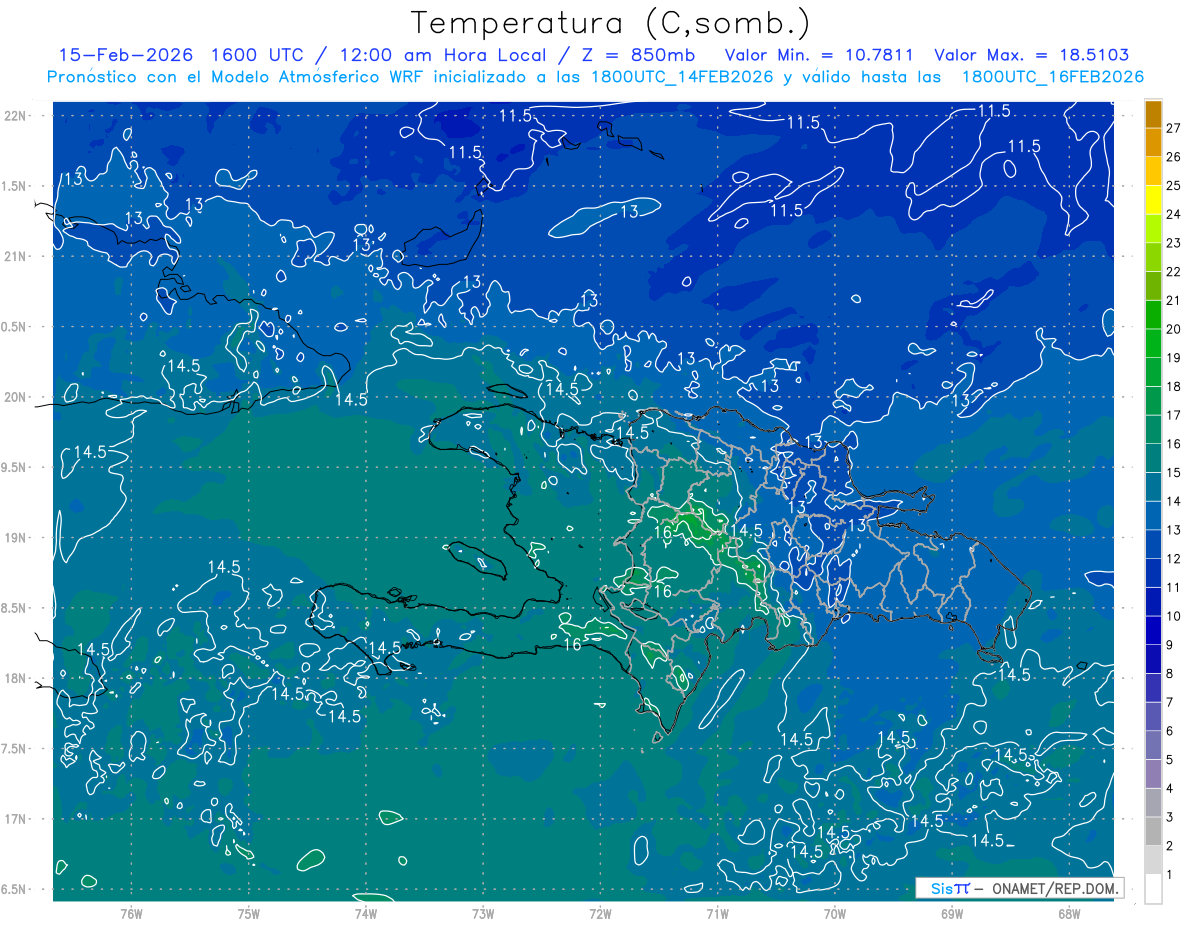
Task: Click the "76W" longitude axis label
Action: click(131, 914)
